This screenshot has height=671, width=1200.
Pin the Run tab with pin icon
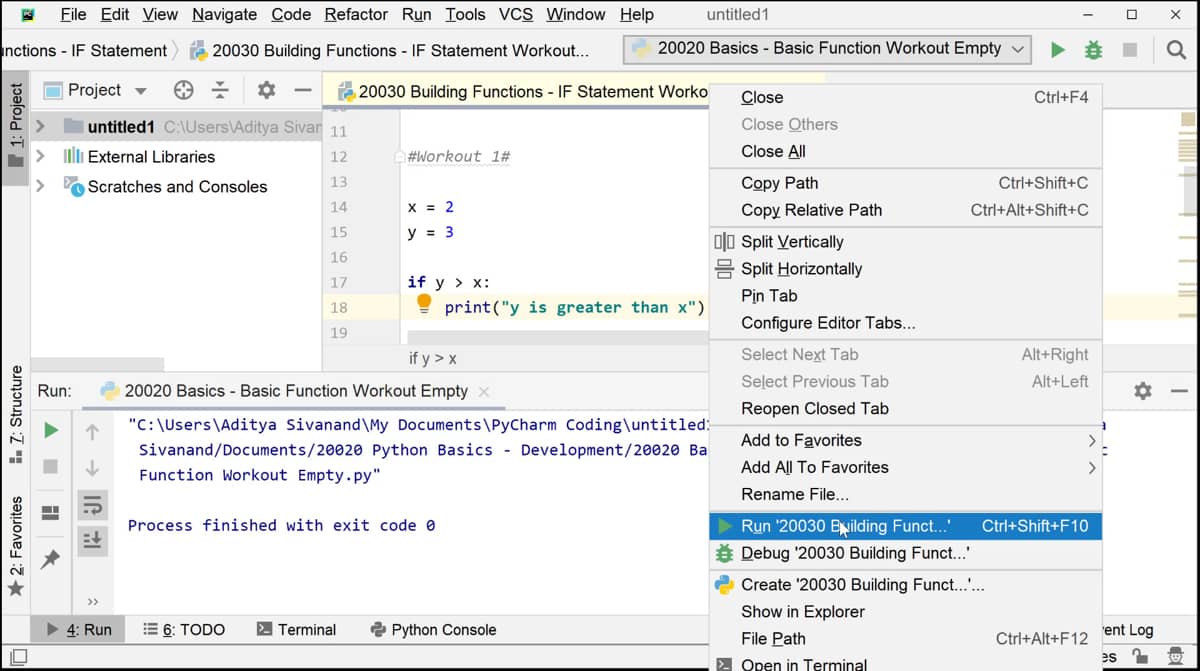pos(51,559)
